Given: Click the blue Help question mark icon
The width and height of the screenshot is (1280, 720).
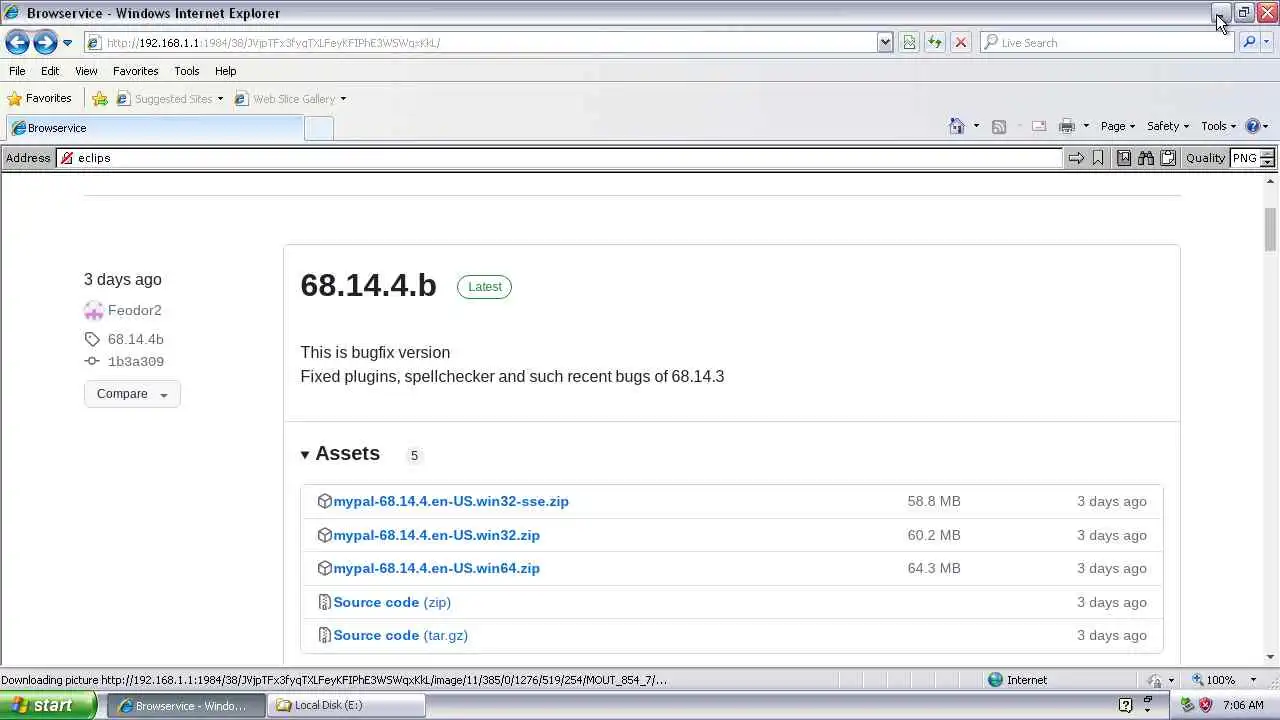Looking at the screenshot, I should pyautogui.click(x=1252, y=126).
